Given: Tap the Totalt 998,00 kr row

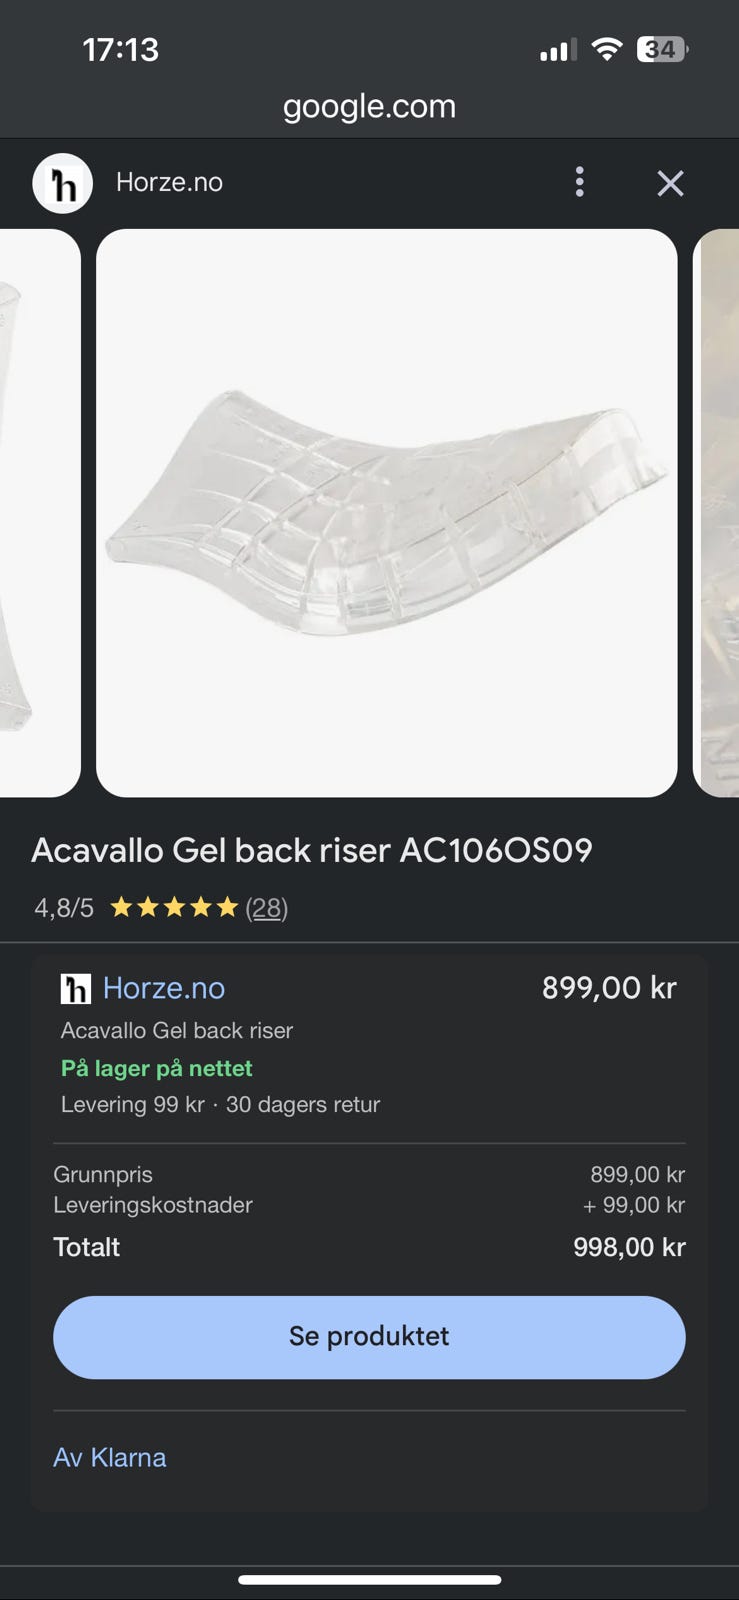Looking at the screenshot, I should [x=369, y=1247].
